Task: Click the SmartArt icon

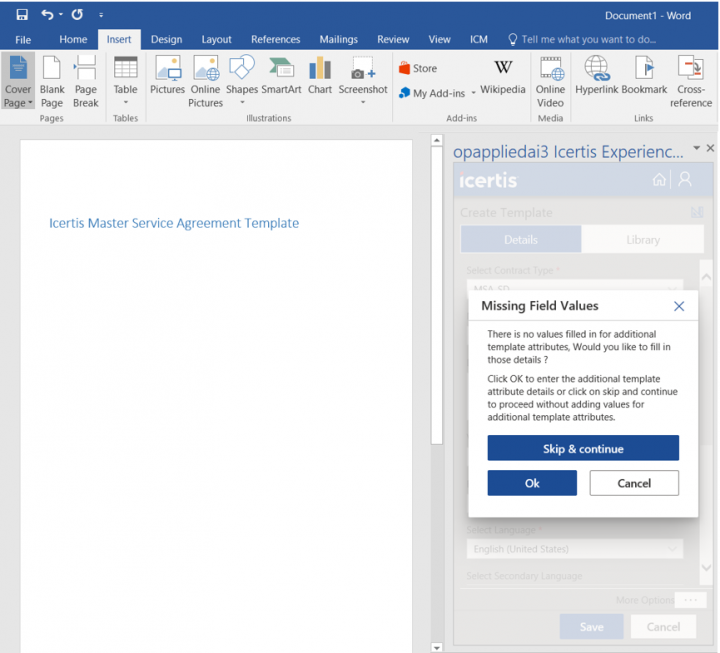Action: click(281, 75)
